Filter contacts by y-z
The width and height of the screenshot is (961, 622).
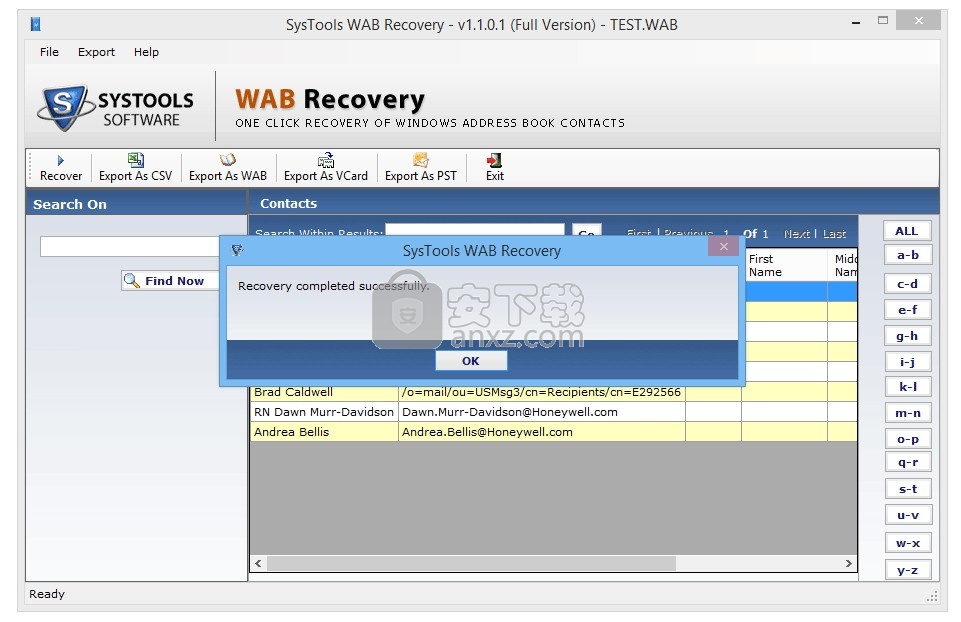(908, 571)
